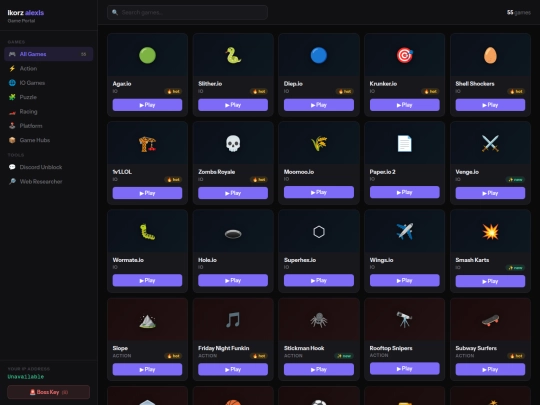Screen dimensions: 540x405
Task: Play Superhex.io
Action: (x=319, y=280)
